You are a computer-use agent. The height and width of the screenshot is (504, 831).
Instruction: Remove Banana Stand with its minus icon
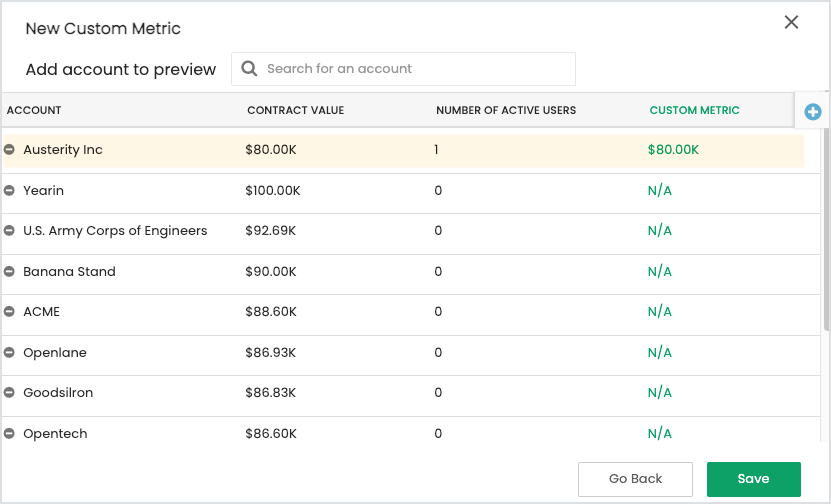(x=9, y=271)
